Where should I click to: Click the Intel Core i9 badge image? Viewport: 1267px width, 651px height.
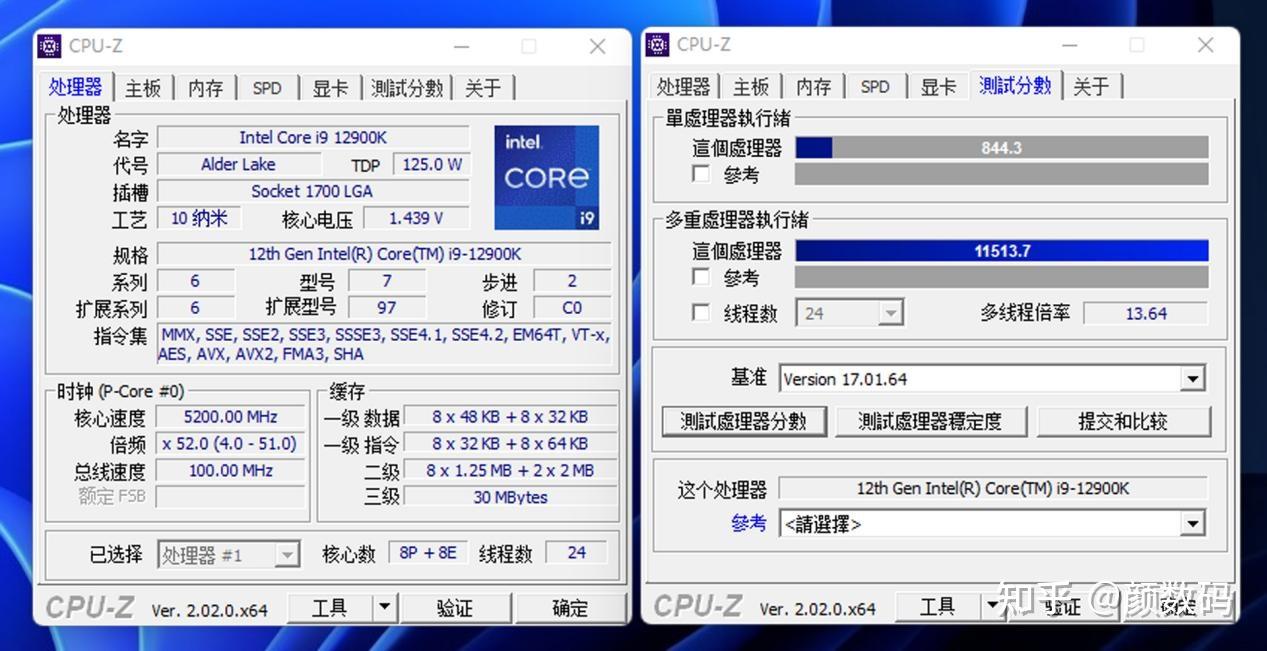tap(546, 176)
